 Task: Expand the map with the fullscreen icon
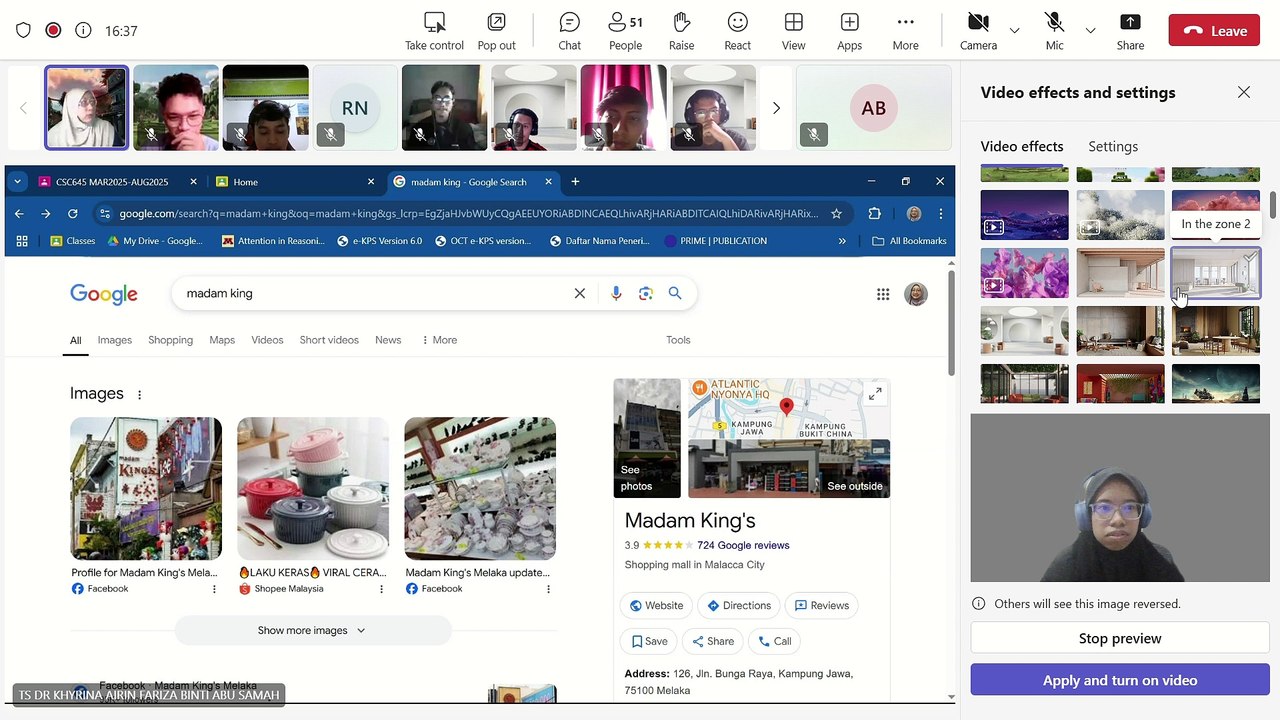(875, 394)
